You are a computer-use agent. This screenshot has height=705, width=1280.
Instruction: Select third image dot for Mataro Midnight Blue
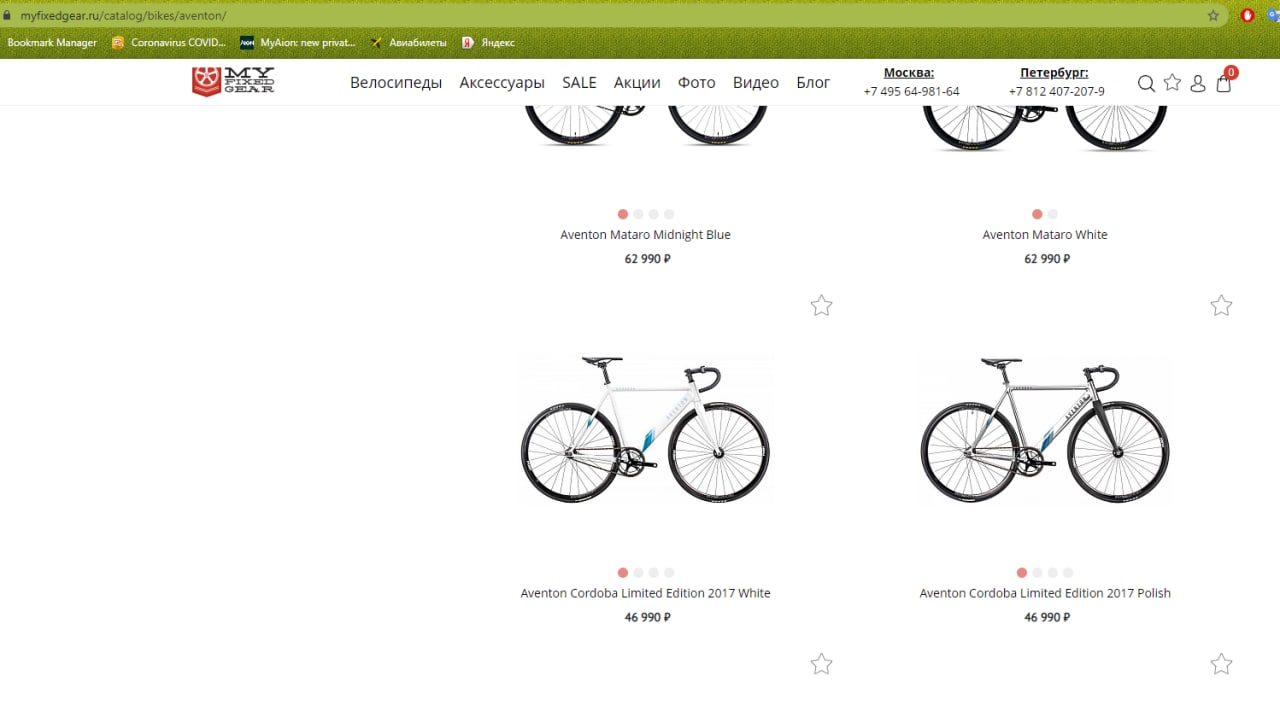(653, 214)
